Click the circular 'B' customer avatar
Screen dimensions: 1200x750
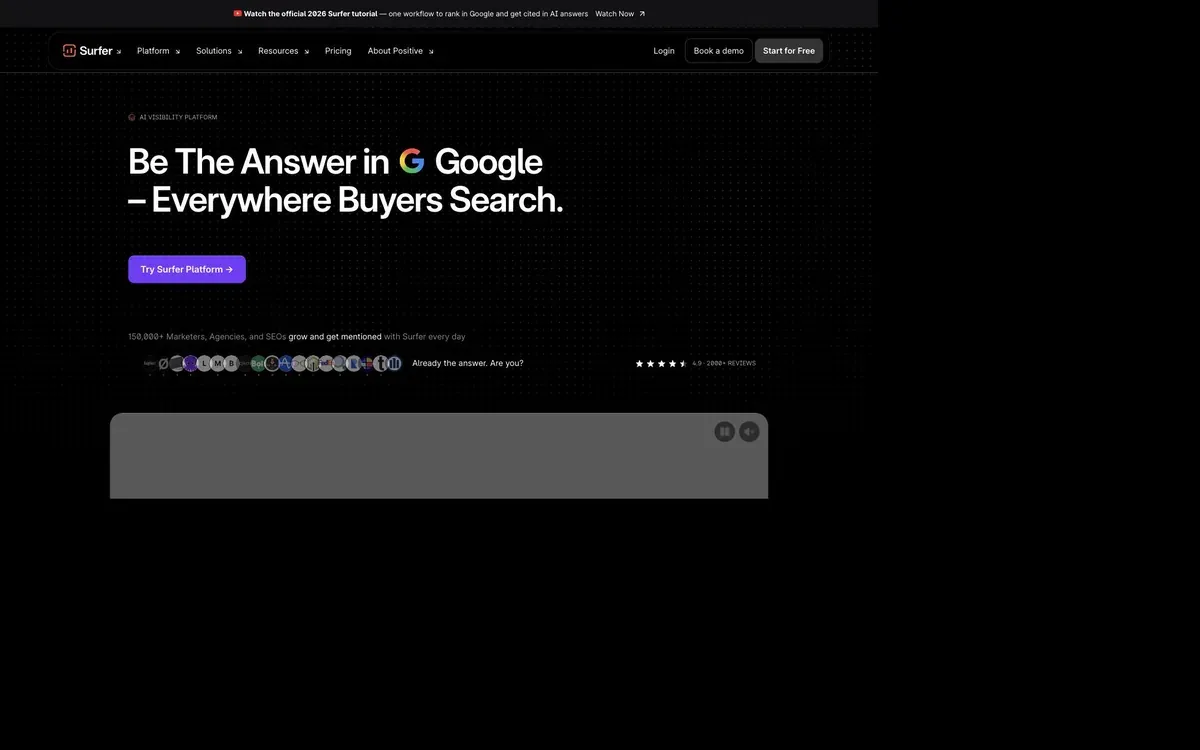point(232,363)
